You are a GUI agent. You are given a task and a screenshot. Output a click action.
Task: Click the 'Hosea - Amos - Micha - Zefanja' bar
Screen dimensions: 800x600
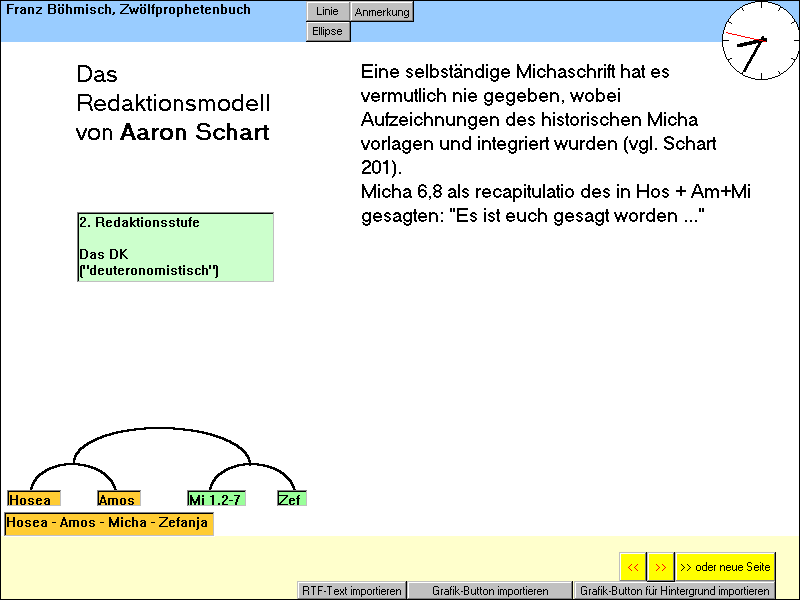tap(109, 523)
